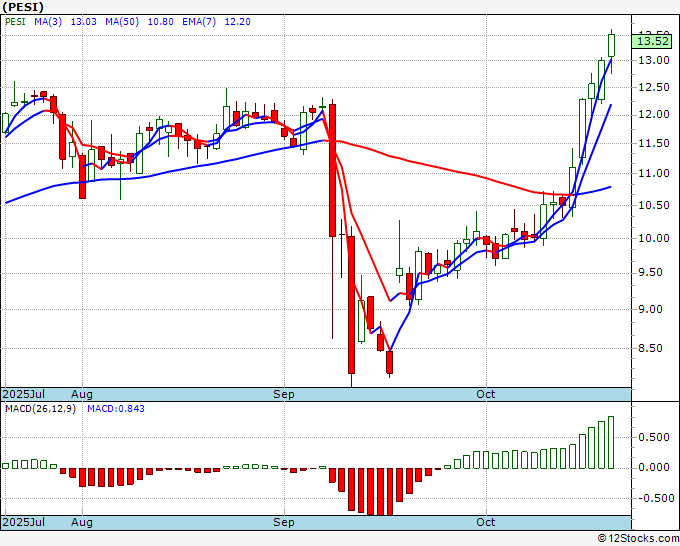Click the 0.500 MACD axis label
Screen dimensions: 680x546
654,437
